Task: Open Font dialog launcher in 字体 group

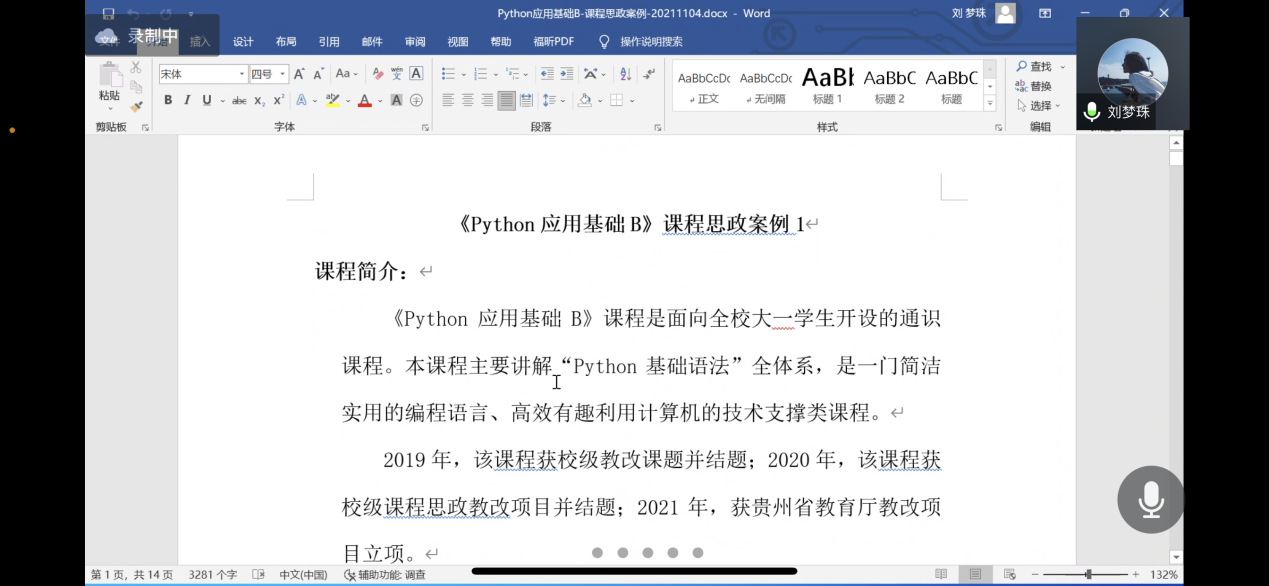Action: coord(425,128)
